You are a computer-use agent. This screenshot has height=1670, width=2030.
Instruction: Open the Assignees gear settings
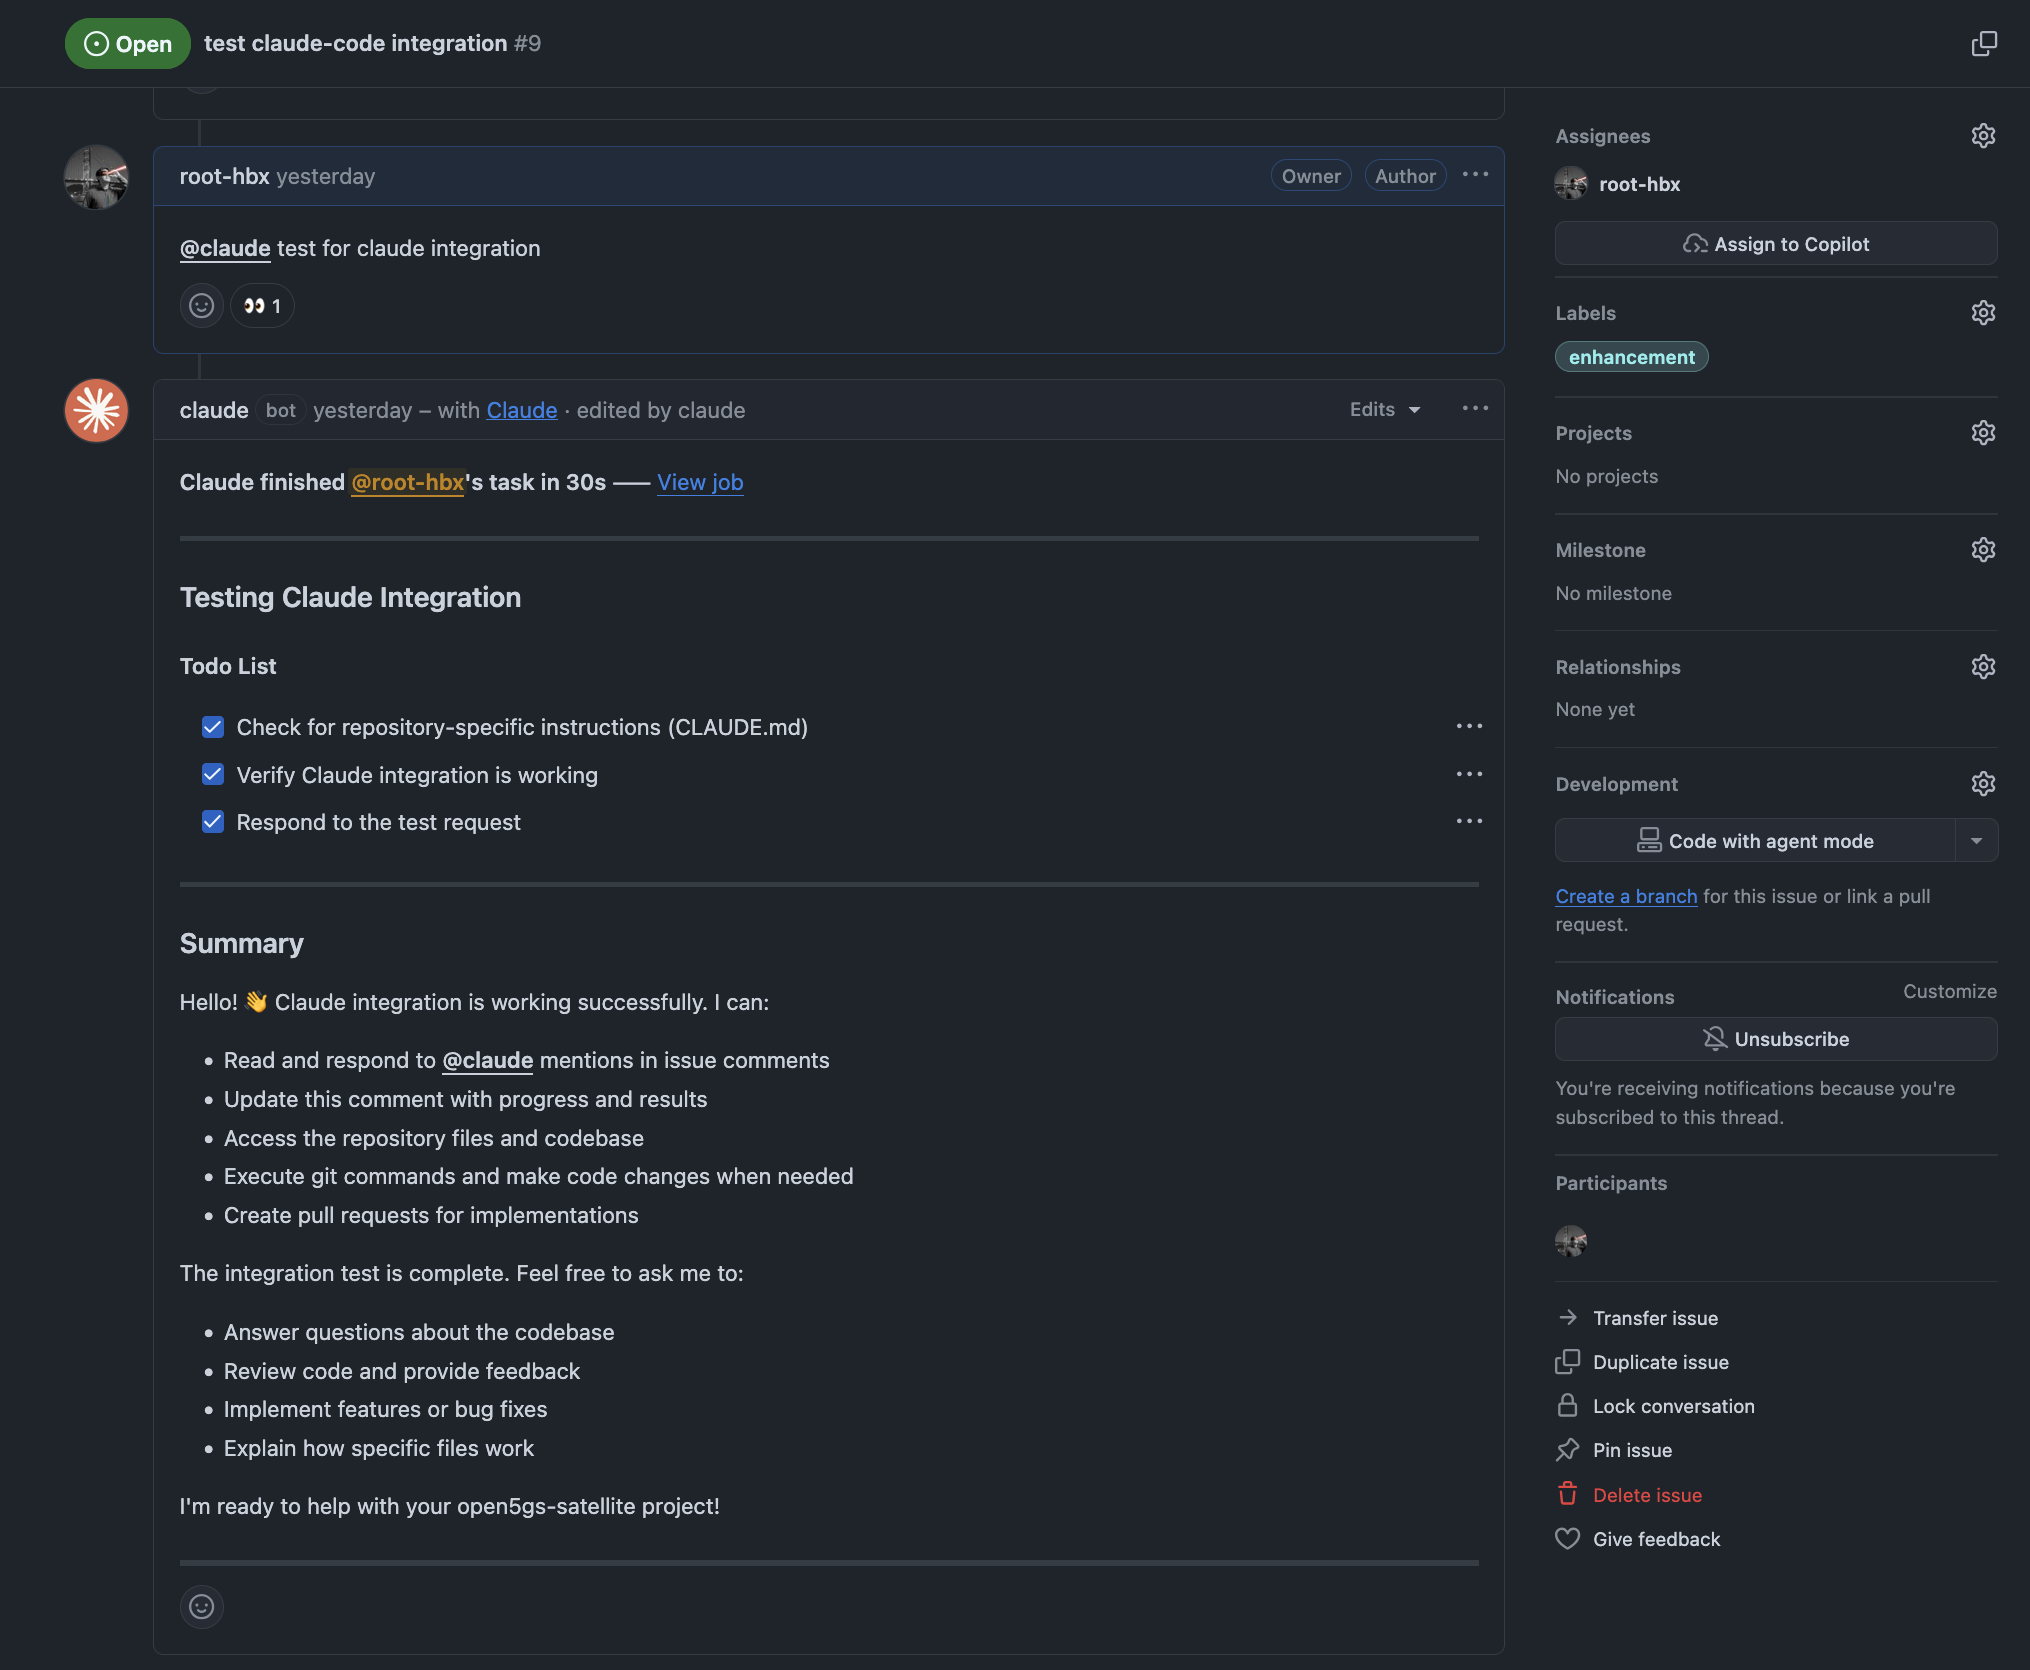[1983, 136]
